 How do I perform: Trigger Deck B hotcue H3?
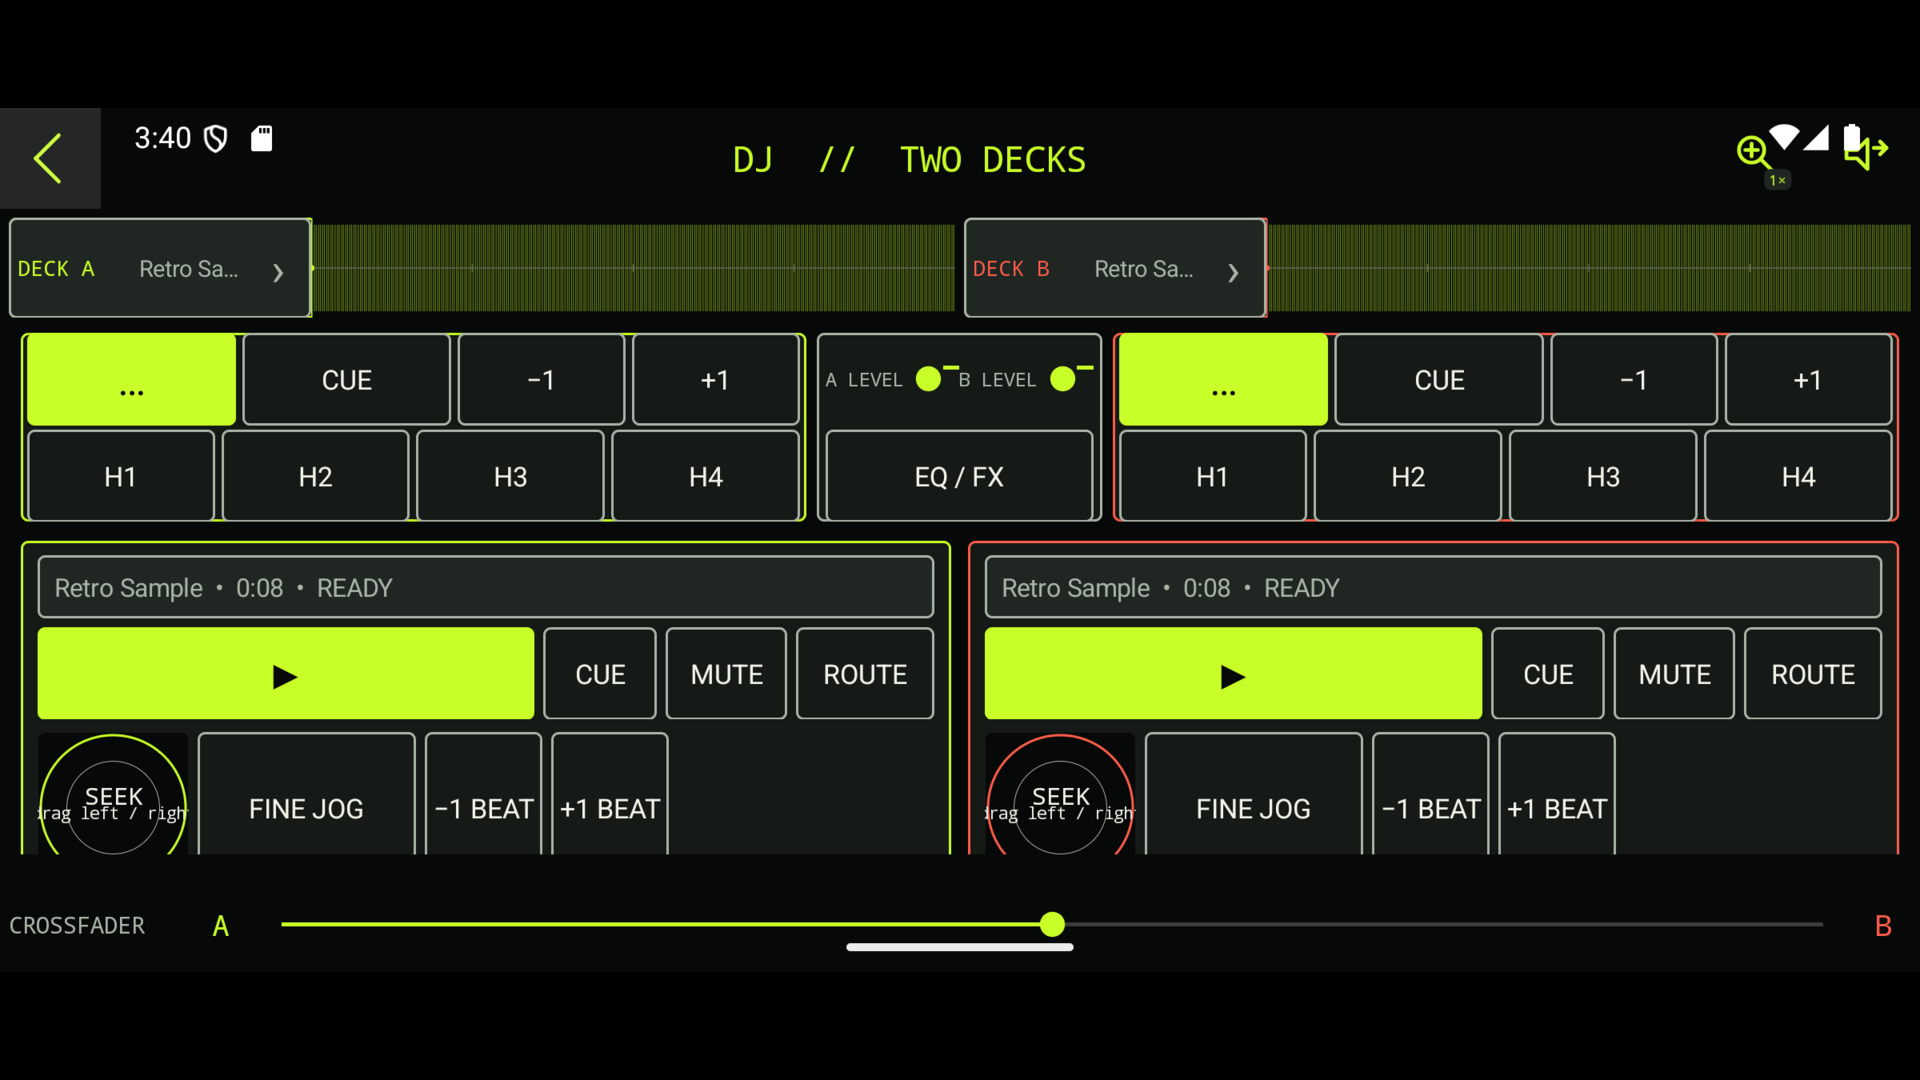pyautogui.click(x=1603, y=476)
